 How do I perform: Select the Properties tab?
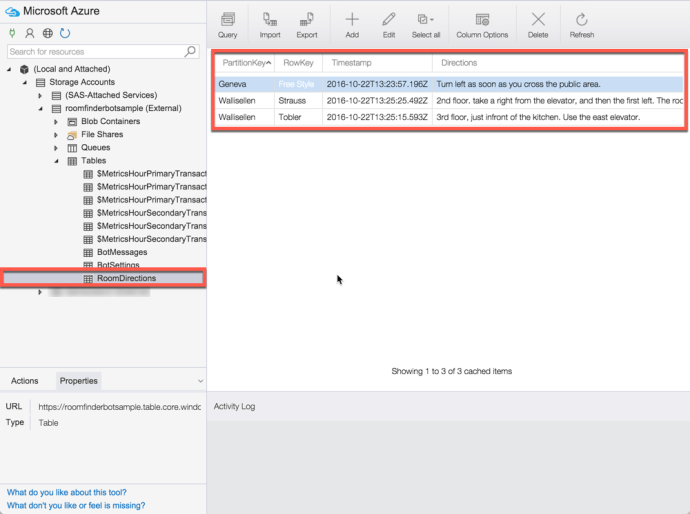coord(78,381)
